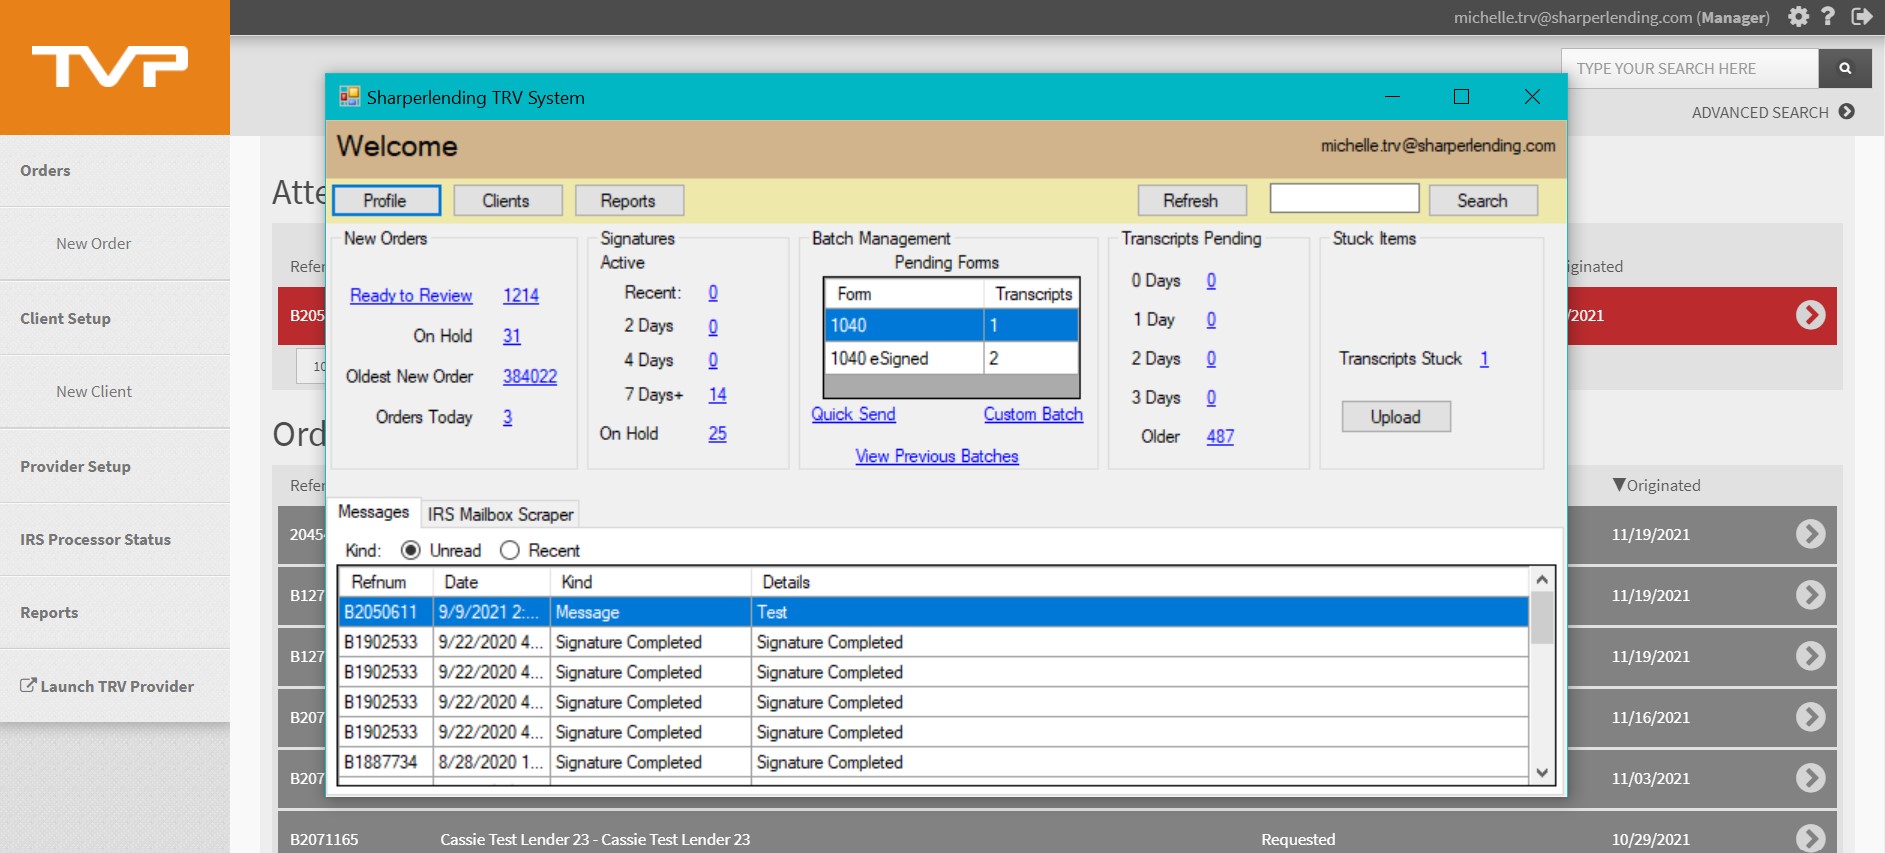Switch to the IRS Mailbox Scraper tab

click(x=500, y=514)
